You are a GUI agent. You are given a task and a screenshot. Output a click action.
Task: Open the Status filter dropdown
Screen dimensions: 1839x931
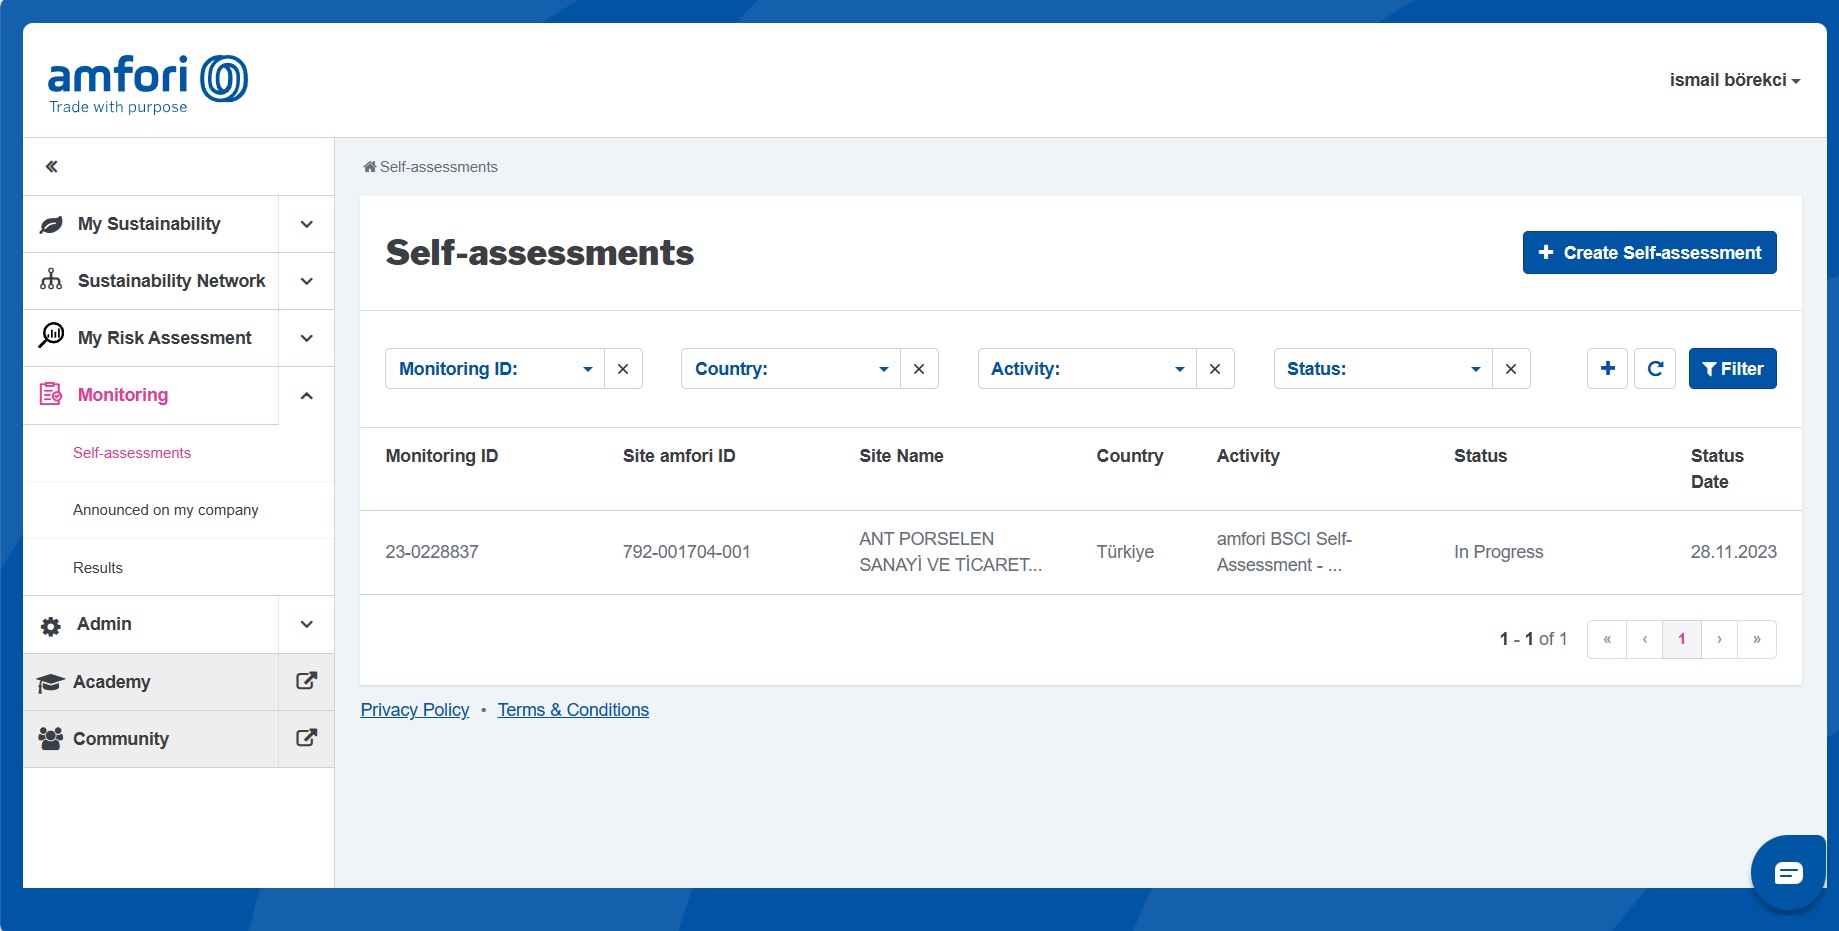tap(1383, 369)
